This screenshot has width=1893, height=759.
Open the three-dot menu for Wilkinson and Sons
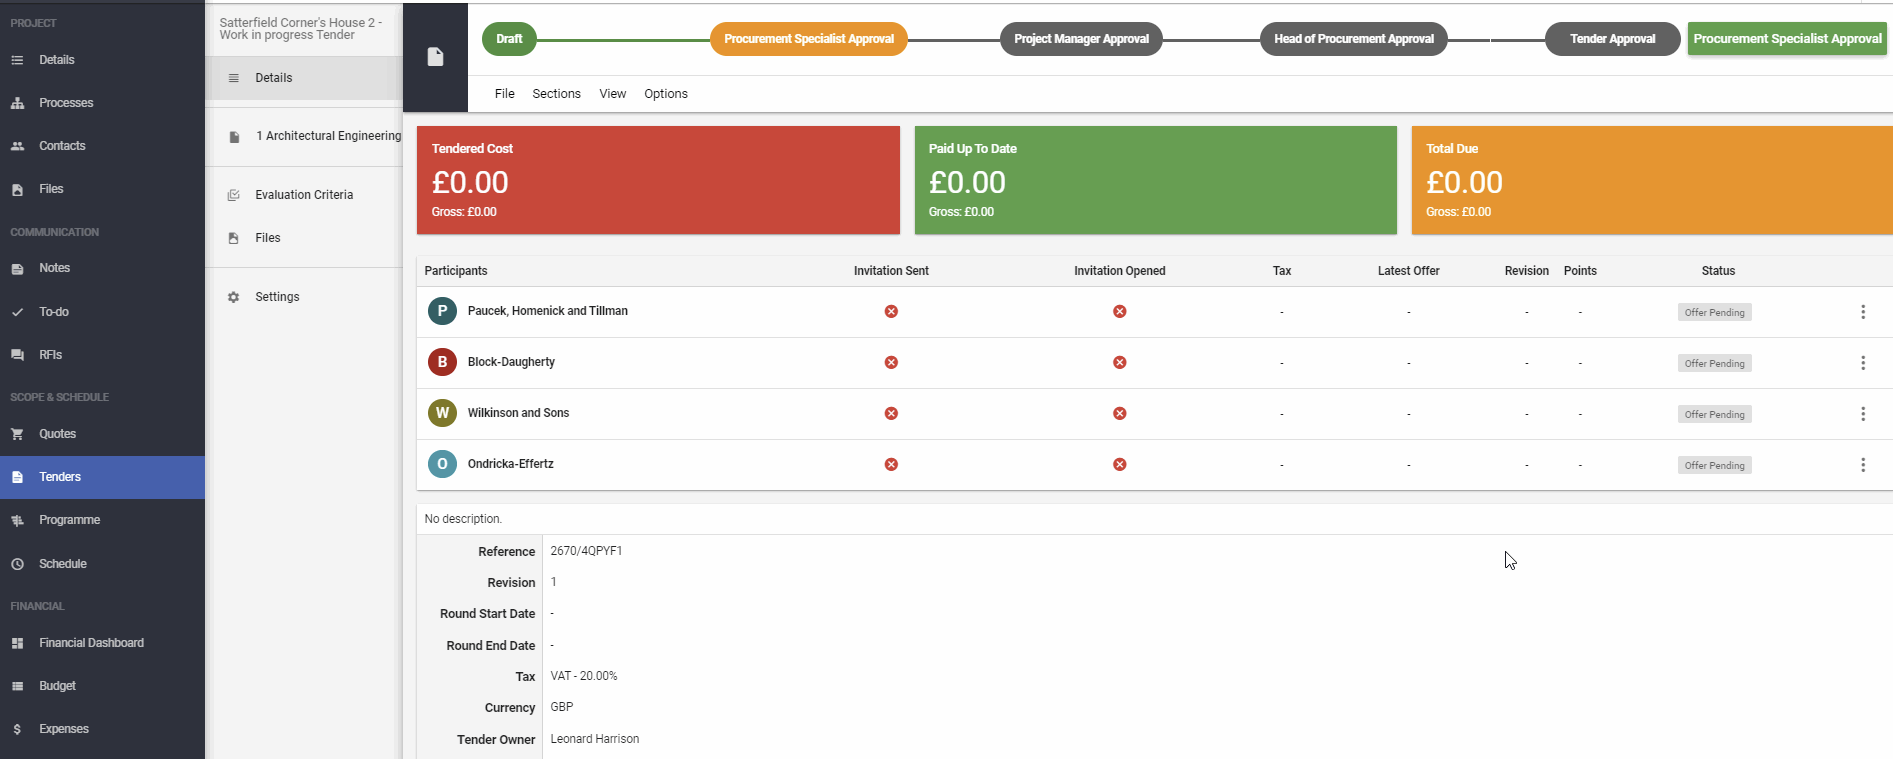click(x=1863, y=414)
